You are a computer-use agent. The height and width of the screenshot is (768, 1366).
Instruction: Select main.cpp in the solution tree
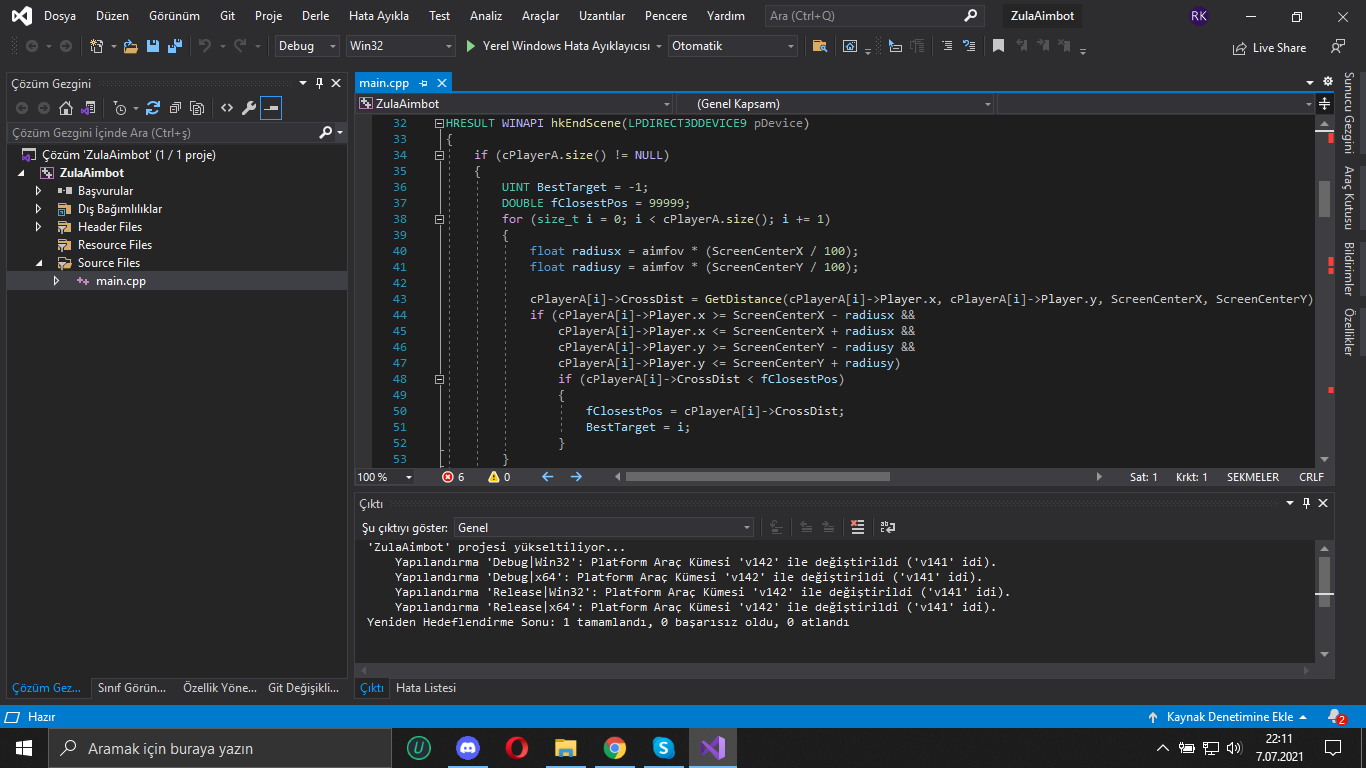coord(121,281)
